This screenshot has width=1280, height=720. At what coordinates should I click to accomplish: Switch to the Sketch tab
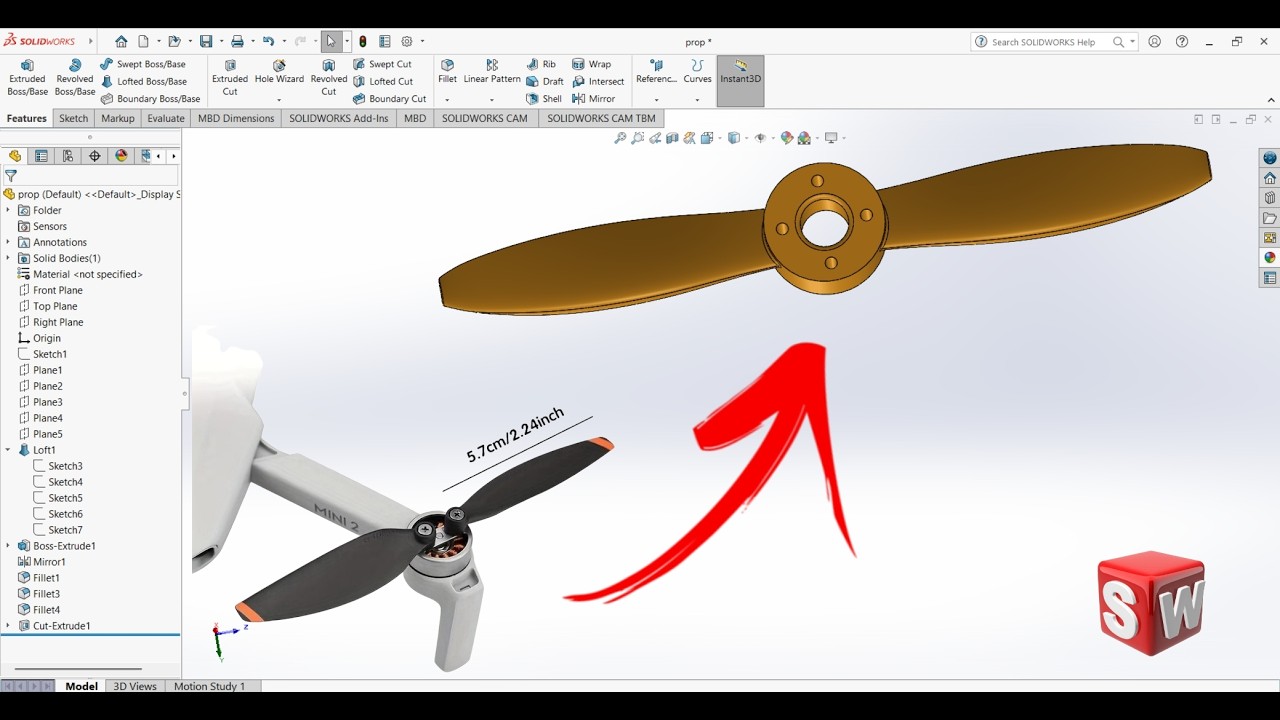[x=74, y=118]
